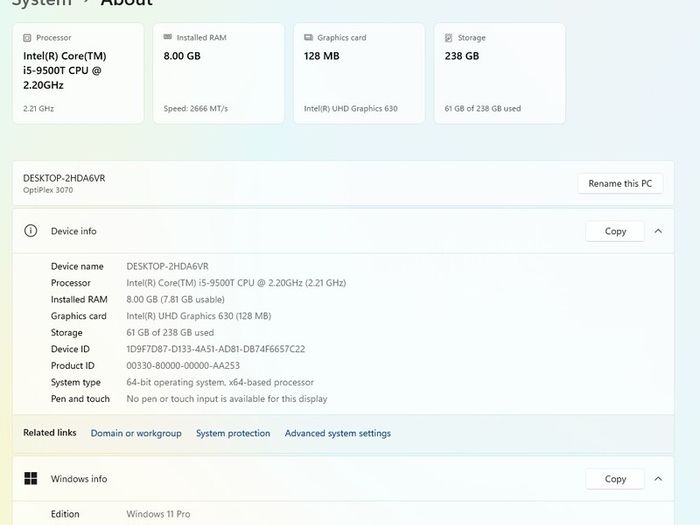Screen dimensions: 700x525
Task: Click the Windows logo icon
Action: click(31, 479)
